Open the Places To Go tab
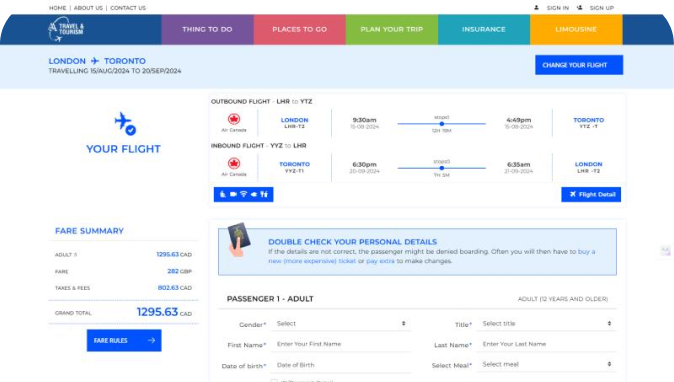This screenshot has height=382, width=674. click(x=300, y=29)
